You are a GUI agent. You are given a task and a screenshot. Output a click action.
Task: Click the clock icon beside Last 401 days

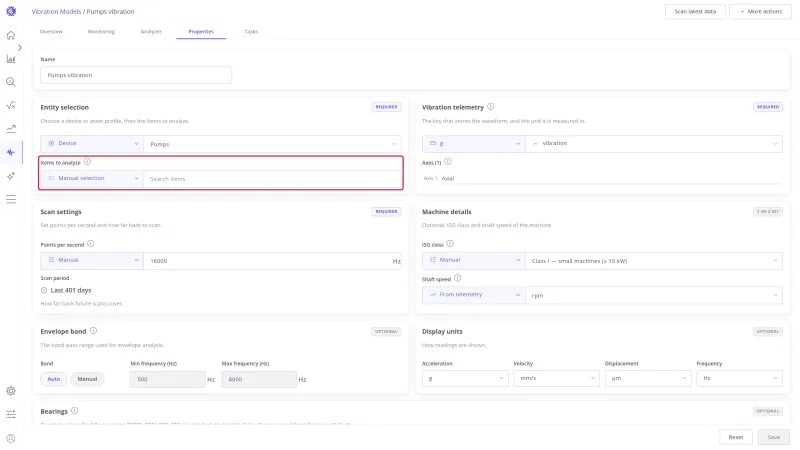pyautogui.click(x=44, y=290)
